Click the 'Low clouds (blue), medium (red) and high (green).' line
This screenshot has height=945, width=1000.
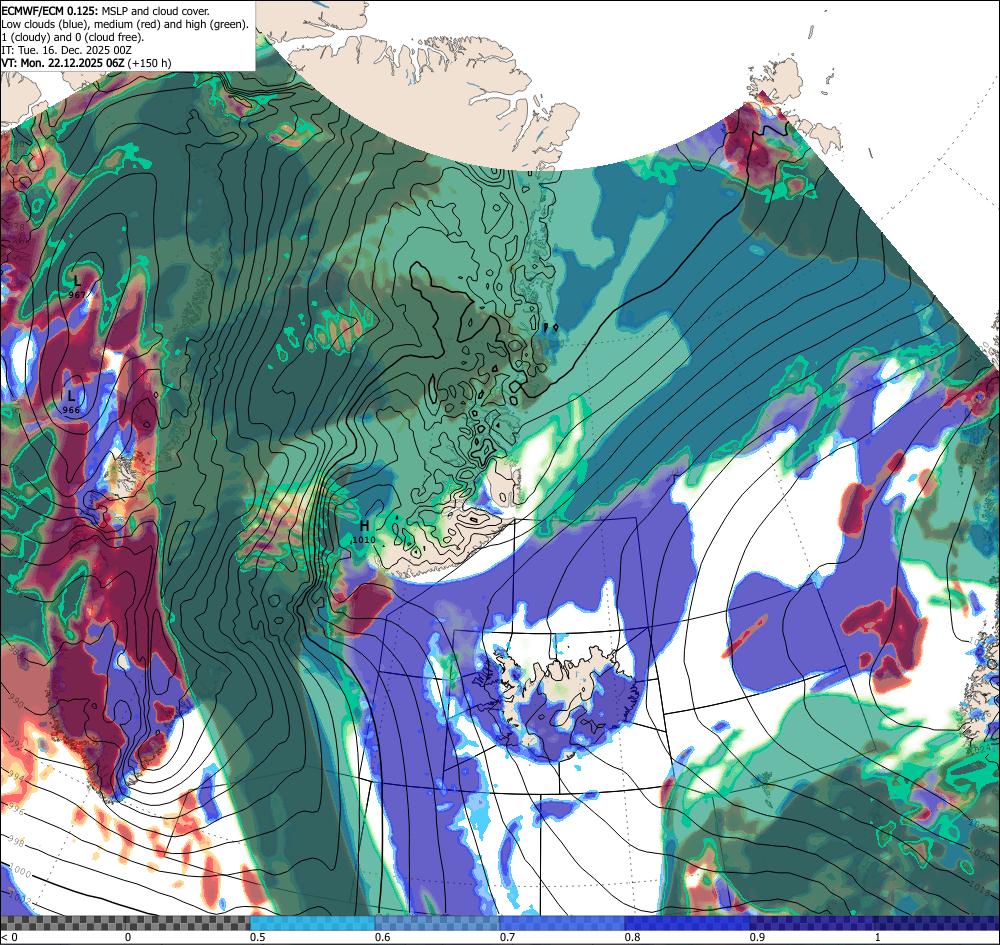[x=125, y=24]
